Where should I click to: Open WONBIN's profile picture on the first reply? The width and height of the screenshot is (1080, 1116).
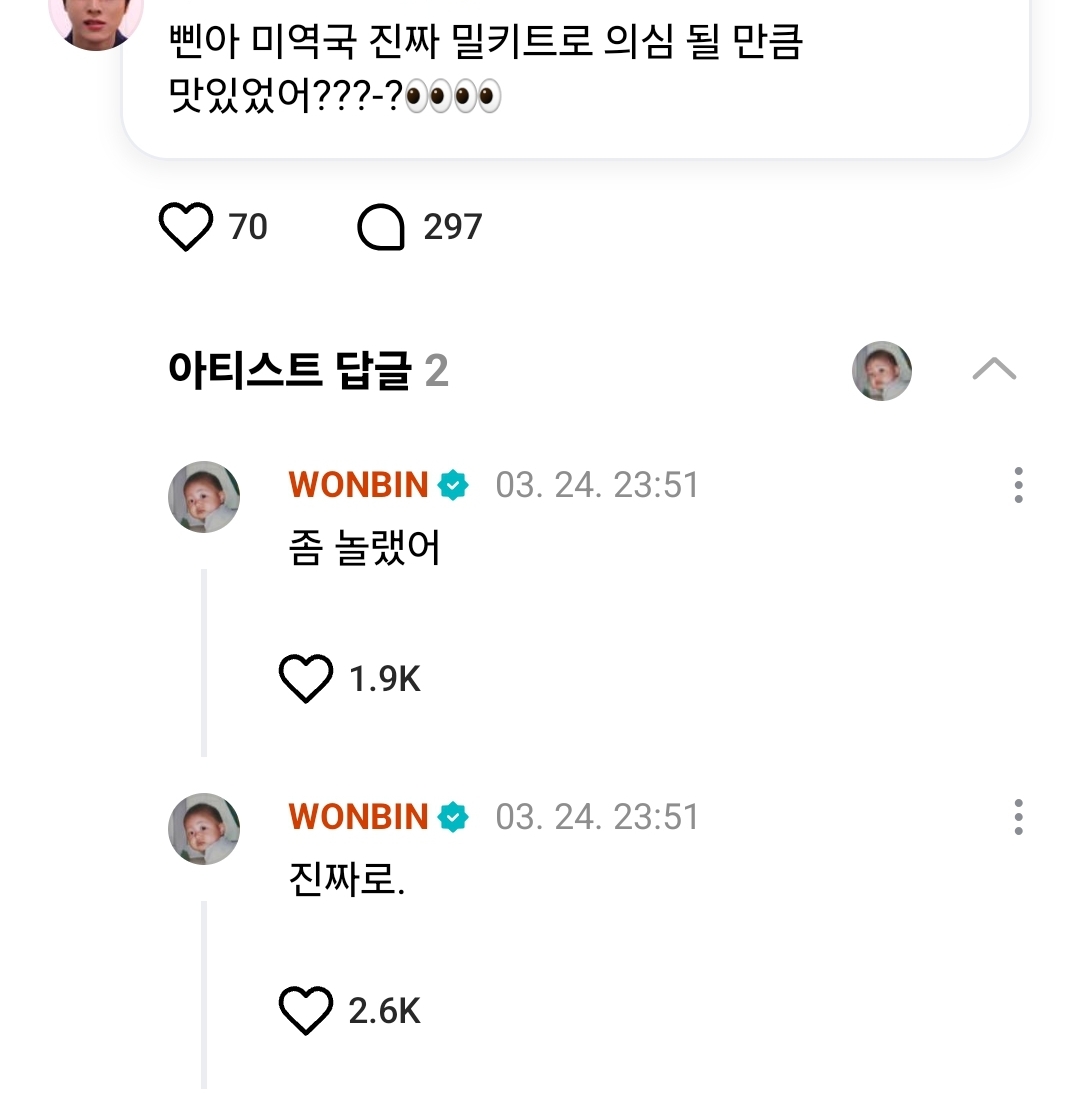coord(204,497)
